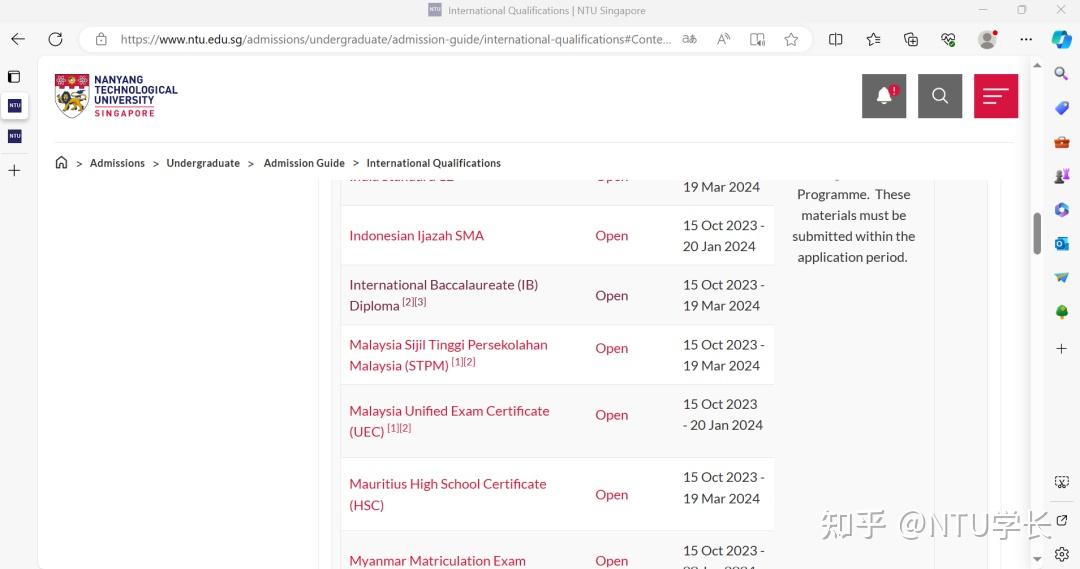The width and height of the screenshot is (1080, 569).
Task: Open Copilot in Edge sidebar
Action: [x=1061, y=39]
